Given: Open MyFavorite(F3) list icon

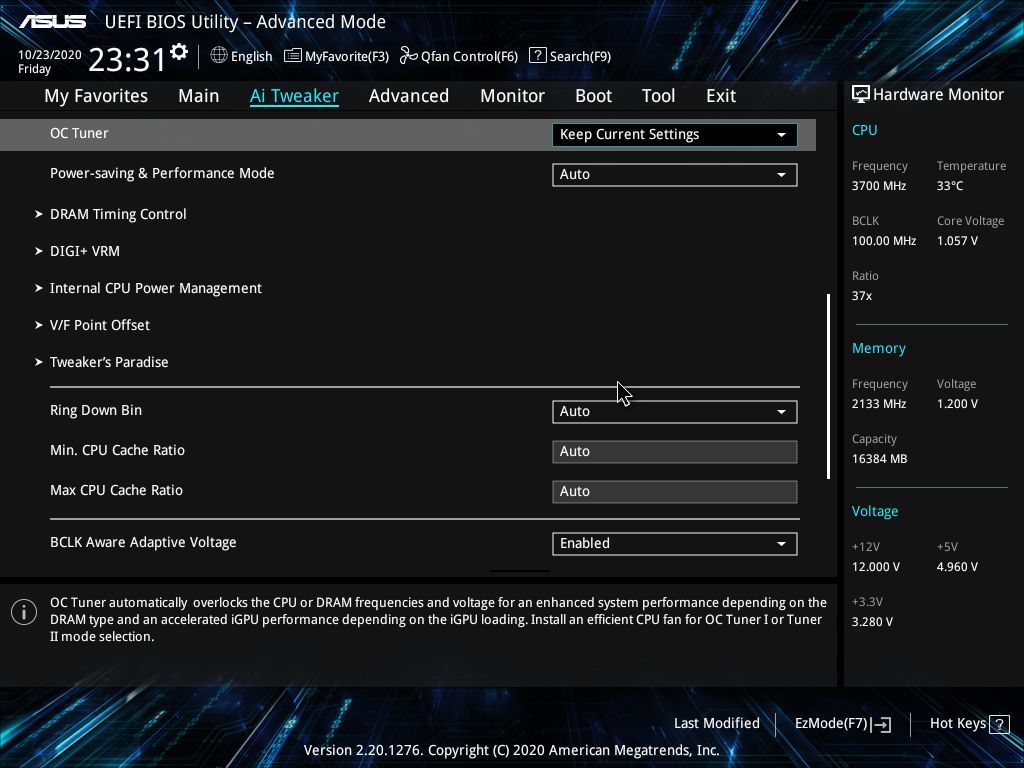Looking at the screenshot, I should pos(293,56).
